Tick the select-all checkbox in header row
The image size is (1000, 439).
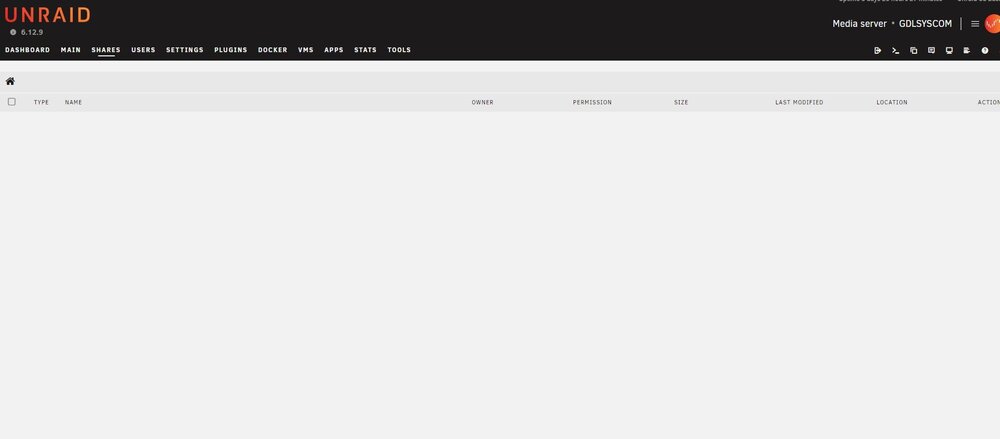click(x=11, y=101)
